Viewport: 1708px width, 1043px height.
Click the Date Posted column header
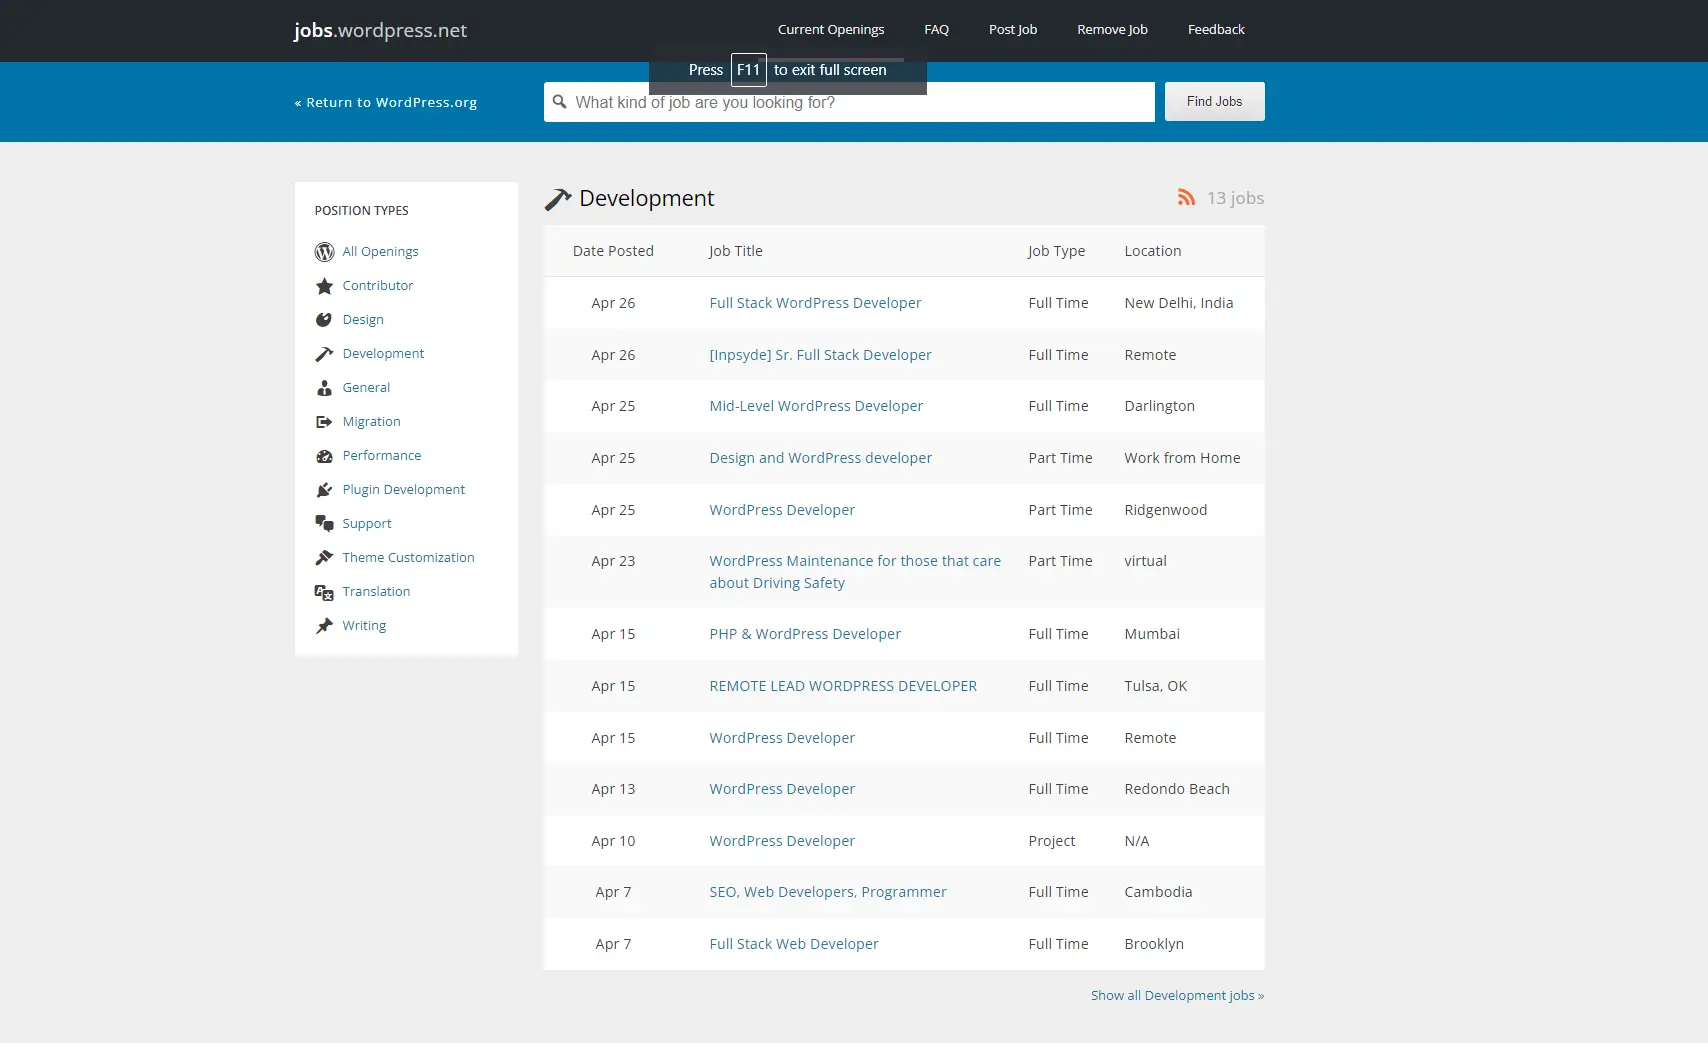[x=613, y=251]
